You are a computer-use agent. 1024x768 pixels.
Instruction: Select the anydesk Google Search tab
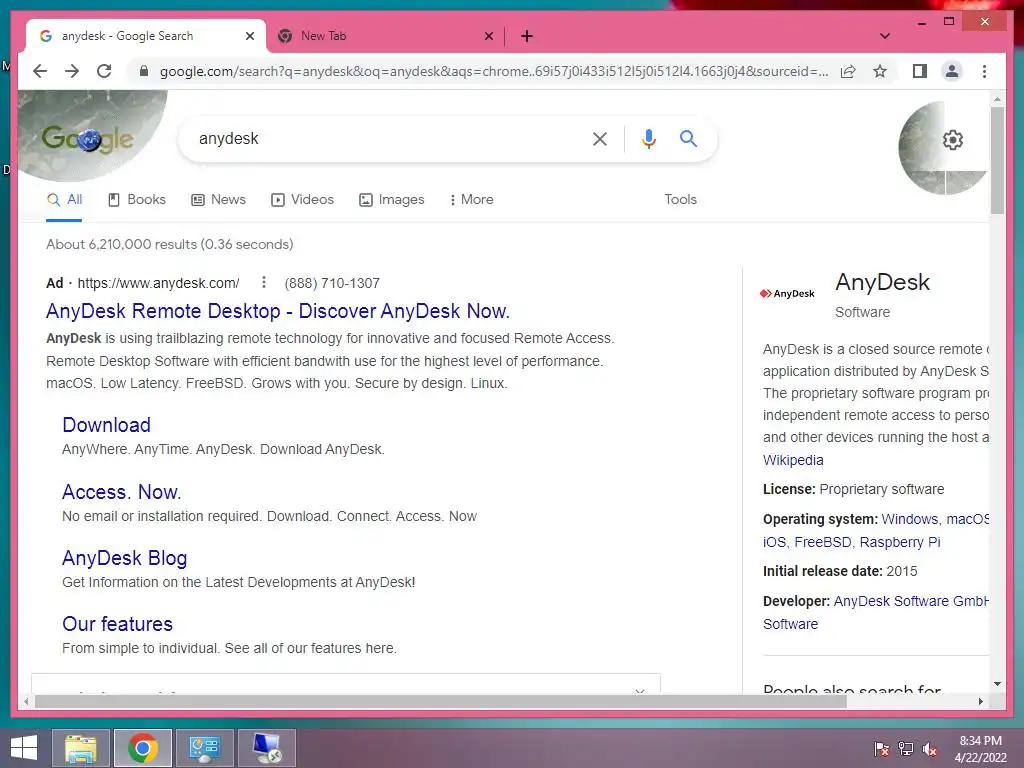[x=146, y=36]
